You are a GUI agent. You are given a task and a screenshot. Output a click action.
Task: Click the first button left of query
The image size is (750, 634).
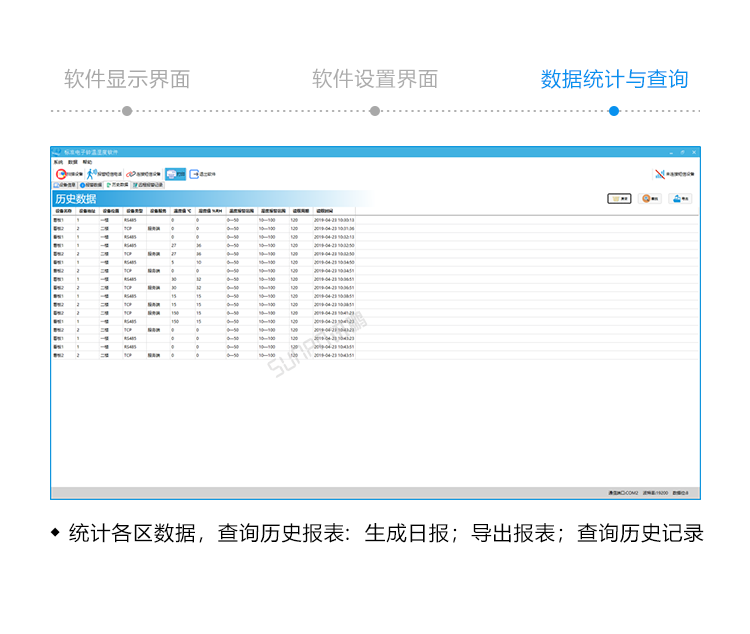(x=619, y=199)
